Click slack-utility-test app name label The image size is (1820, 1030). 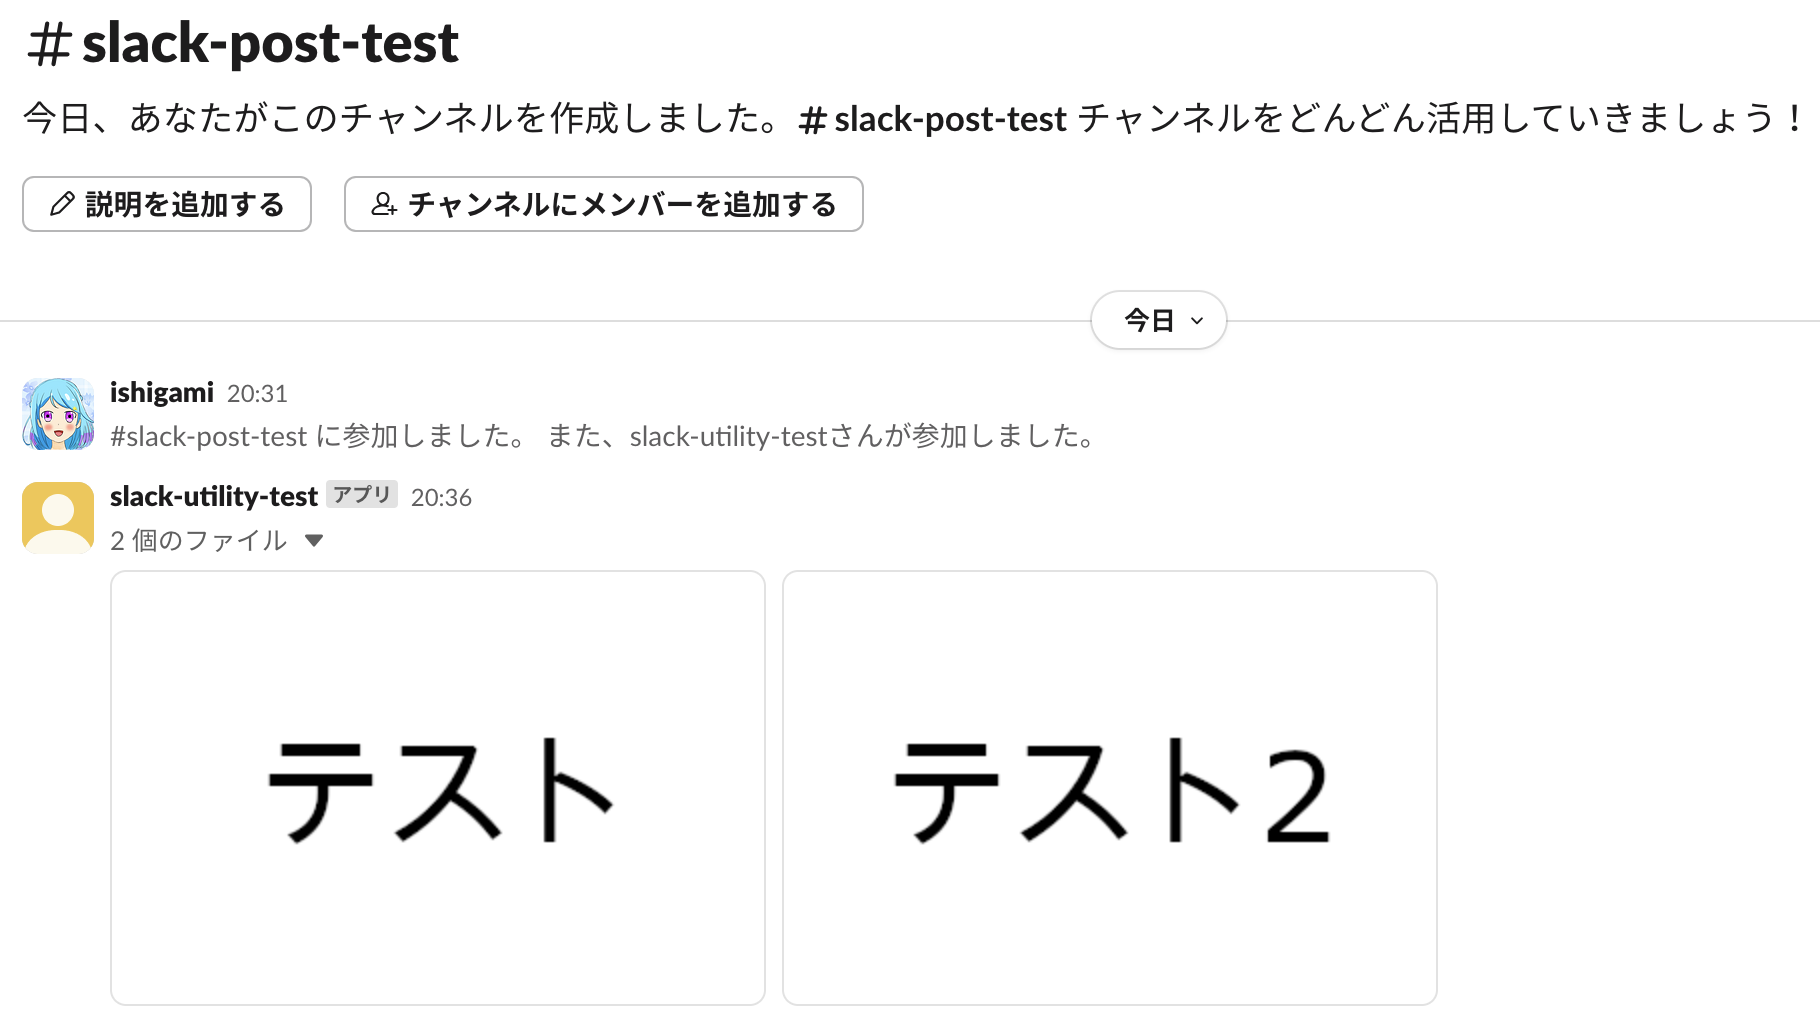(213, 495)
